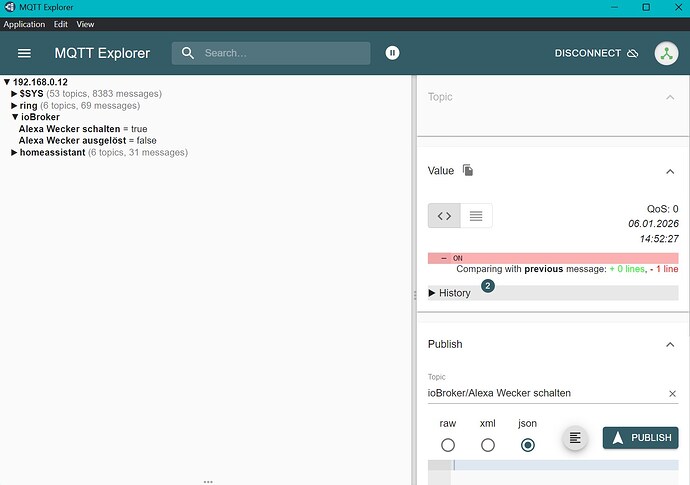
Task: Click the vertical panel splitter handle
Action: coord(415,295)
